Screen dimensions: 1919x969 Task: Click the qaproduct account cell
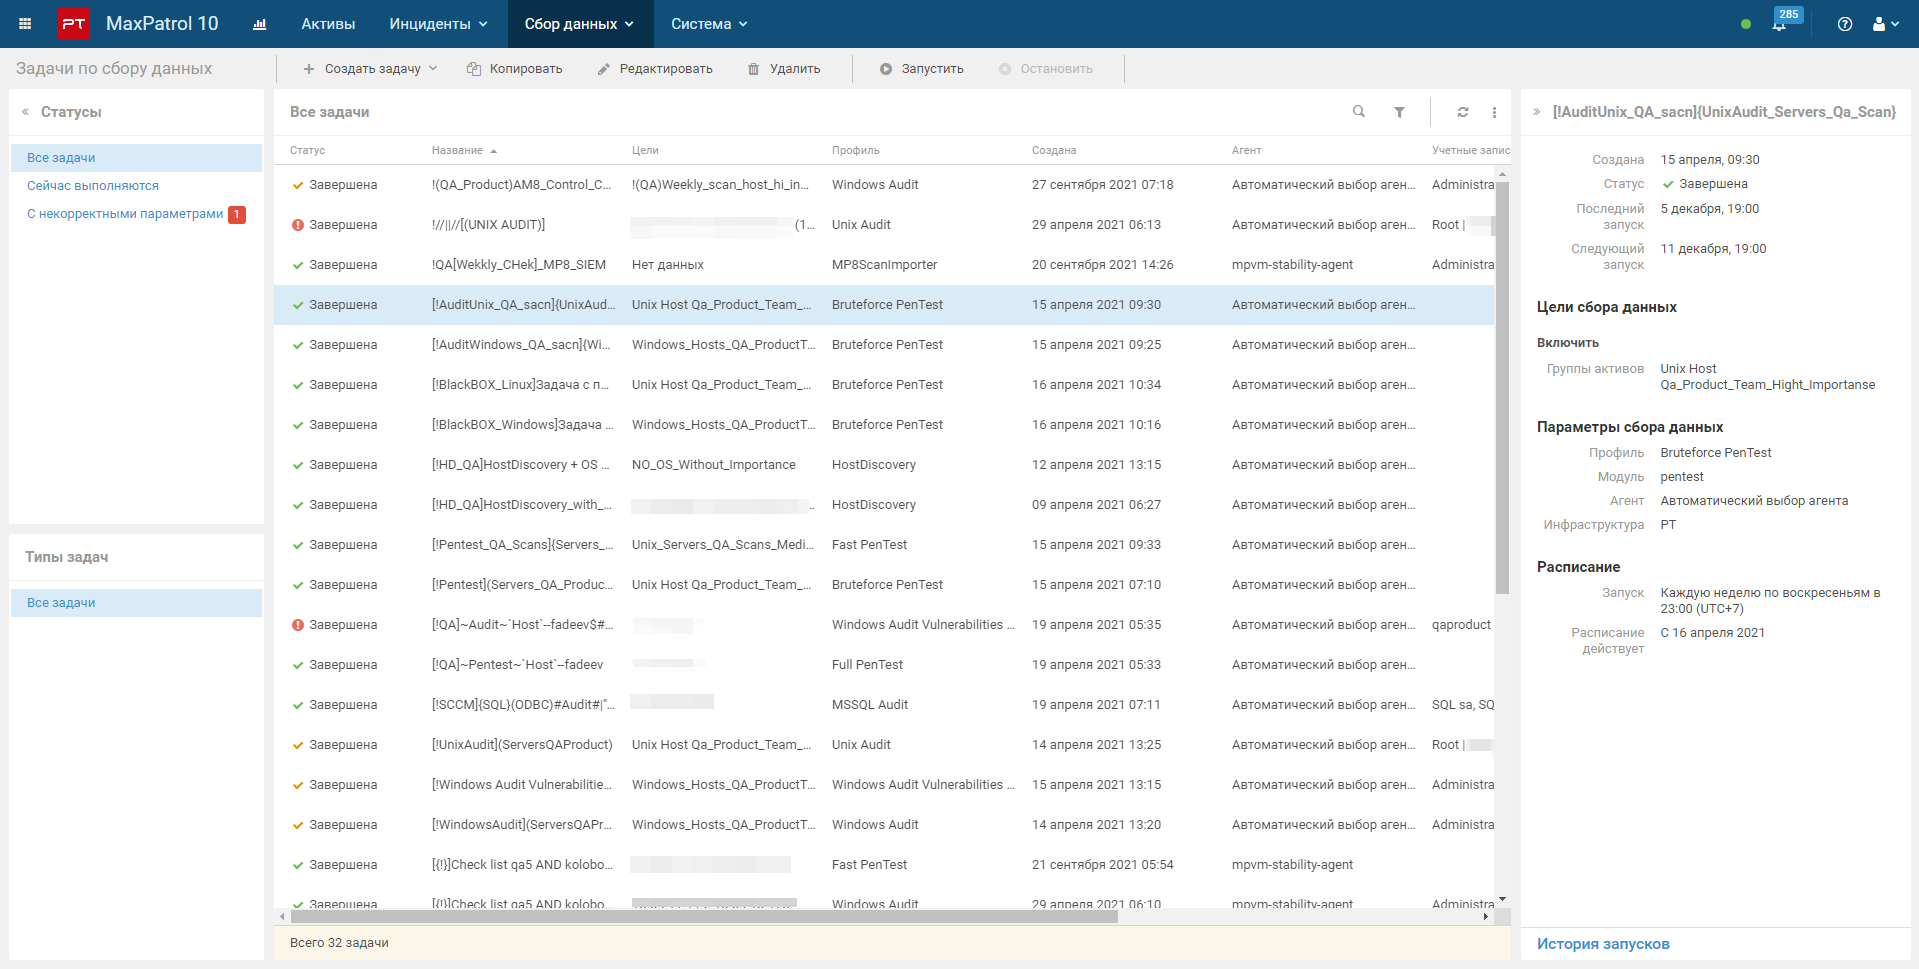[x=1461, y=625]
